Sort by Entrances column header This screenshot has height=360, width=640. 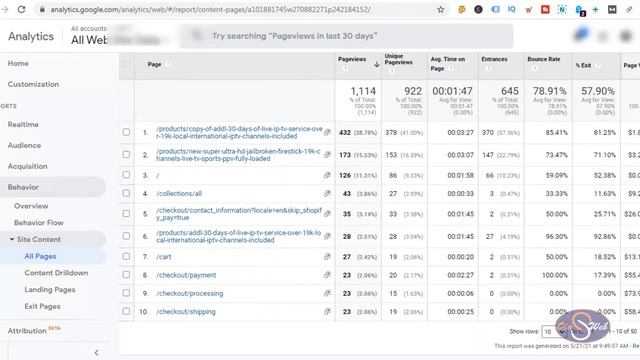pyautogui.click(x=494, y=59)
